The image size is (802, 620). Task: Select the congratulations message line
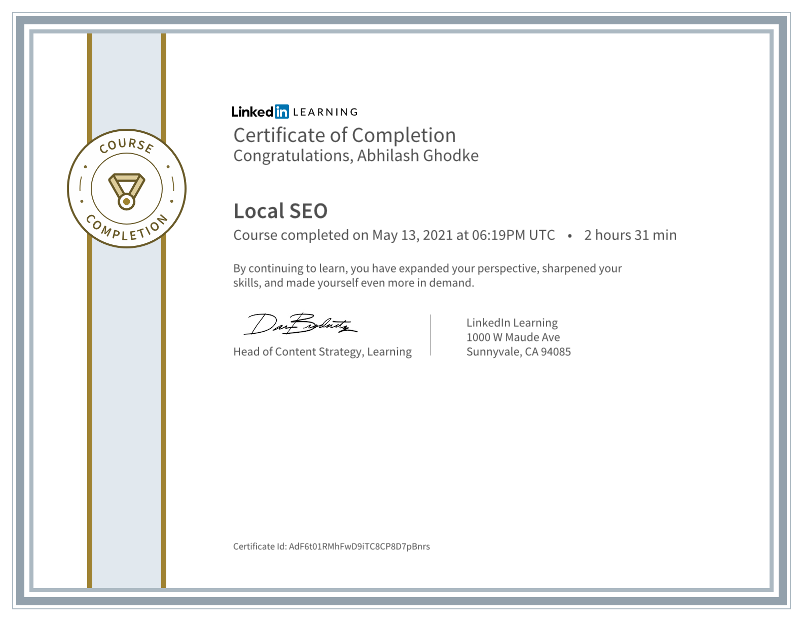click(x=355, y=155)
